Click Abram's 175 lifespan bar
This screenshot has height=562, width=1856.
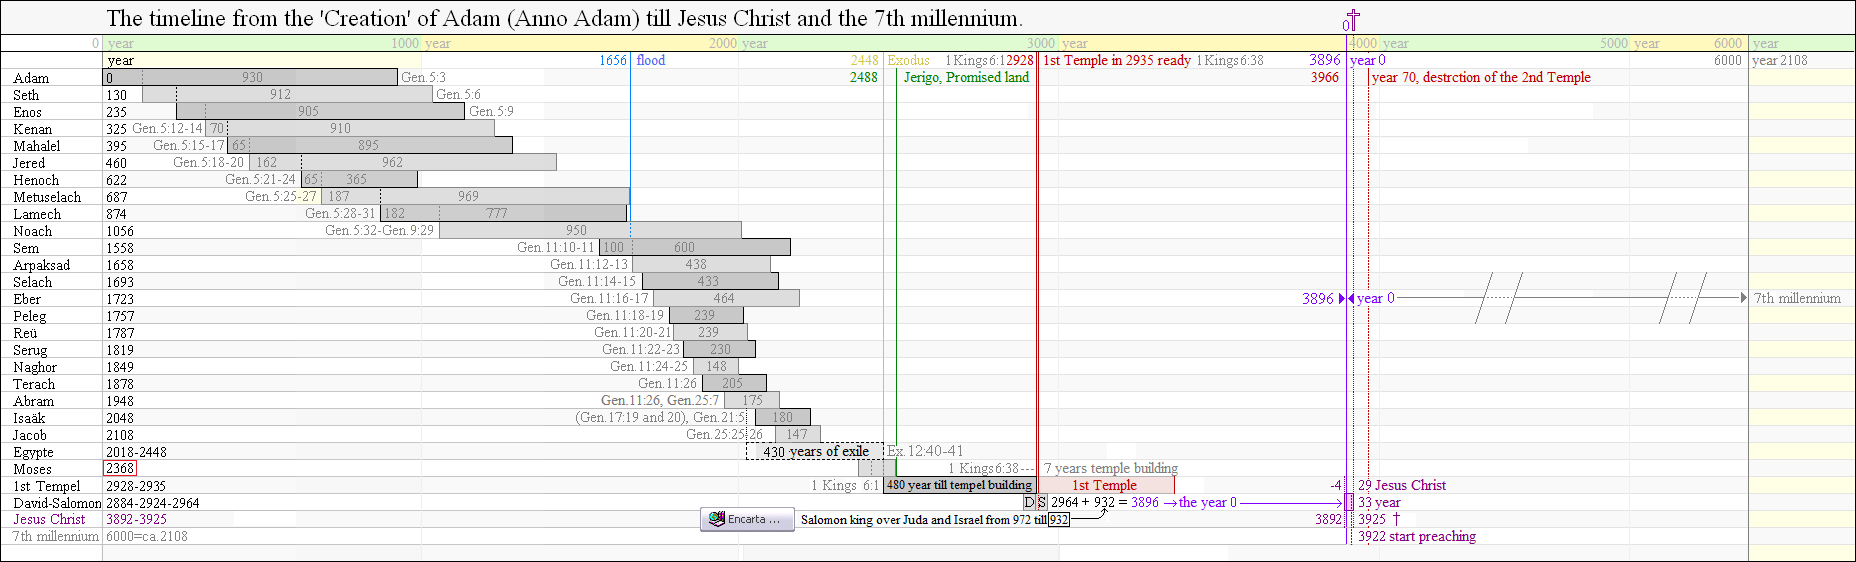(x=753, y=400)
